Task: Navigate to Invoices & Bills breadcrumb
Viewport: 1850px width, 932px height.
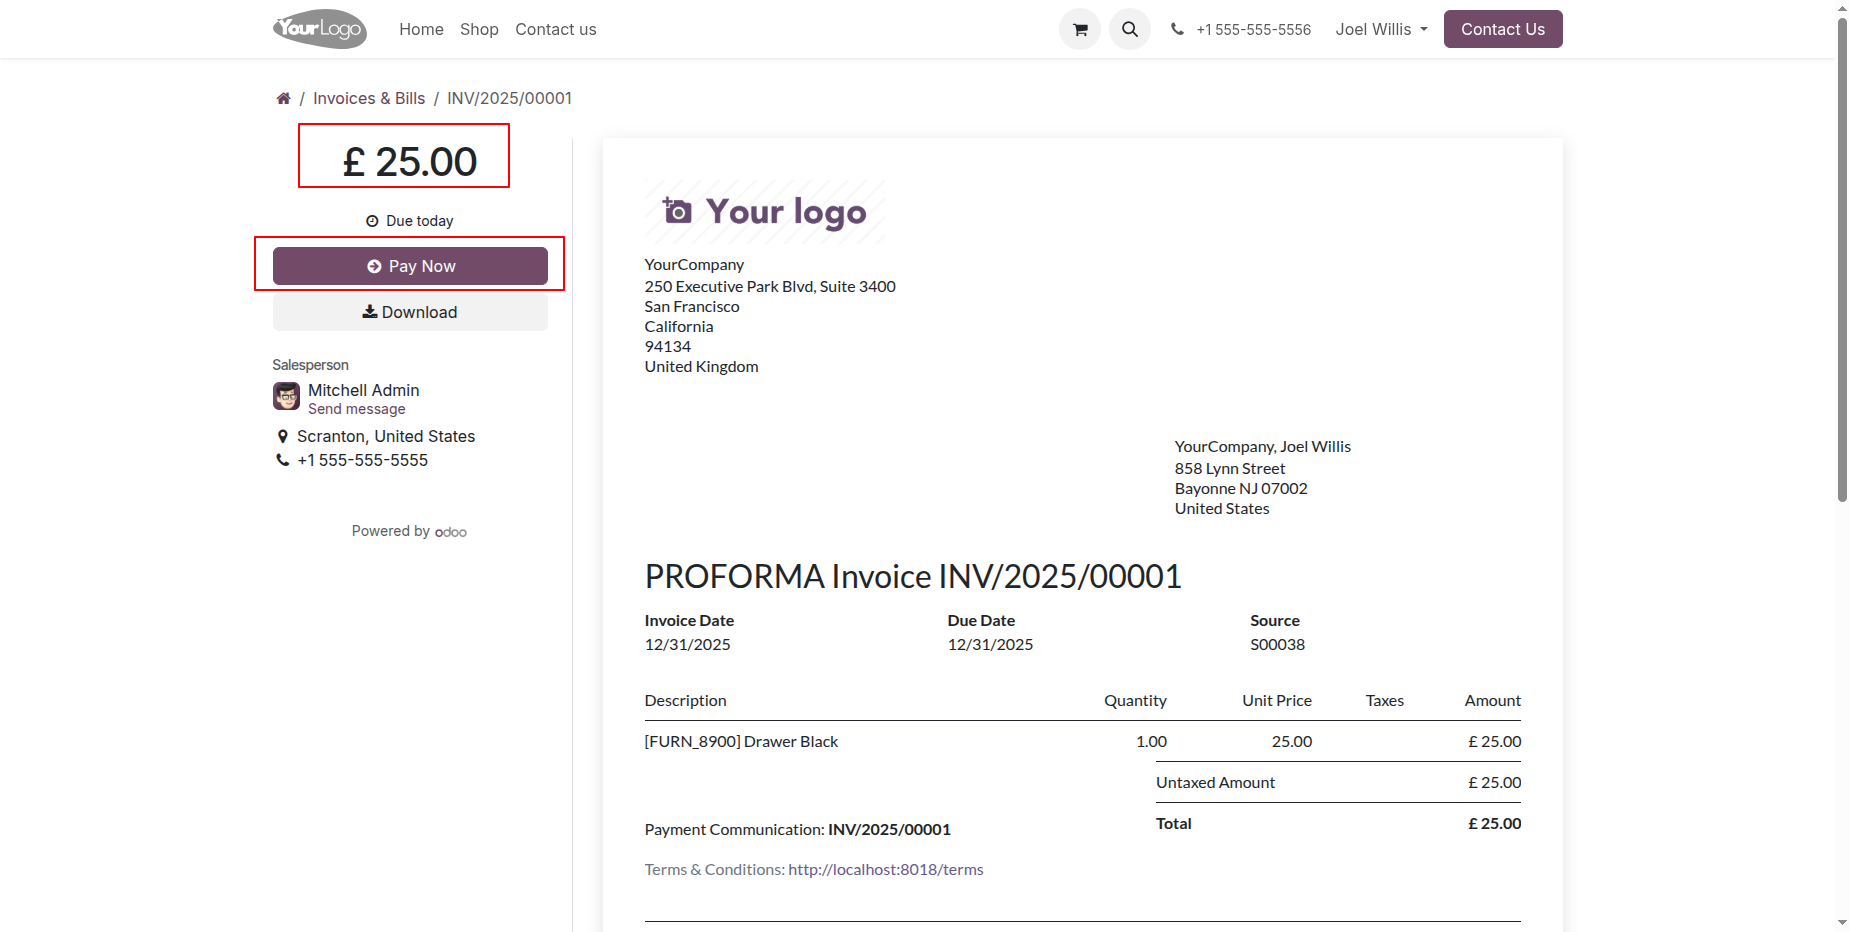Action: coord(369,98)
